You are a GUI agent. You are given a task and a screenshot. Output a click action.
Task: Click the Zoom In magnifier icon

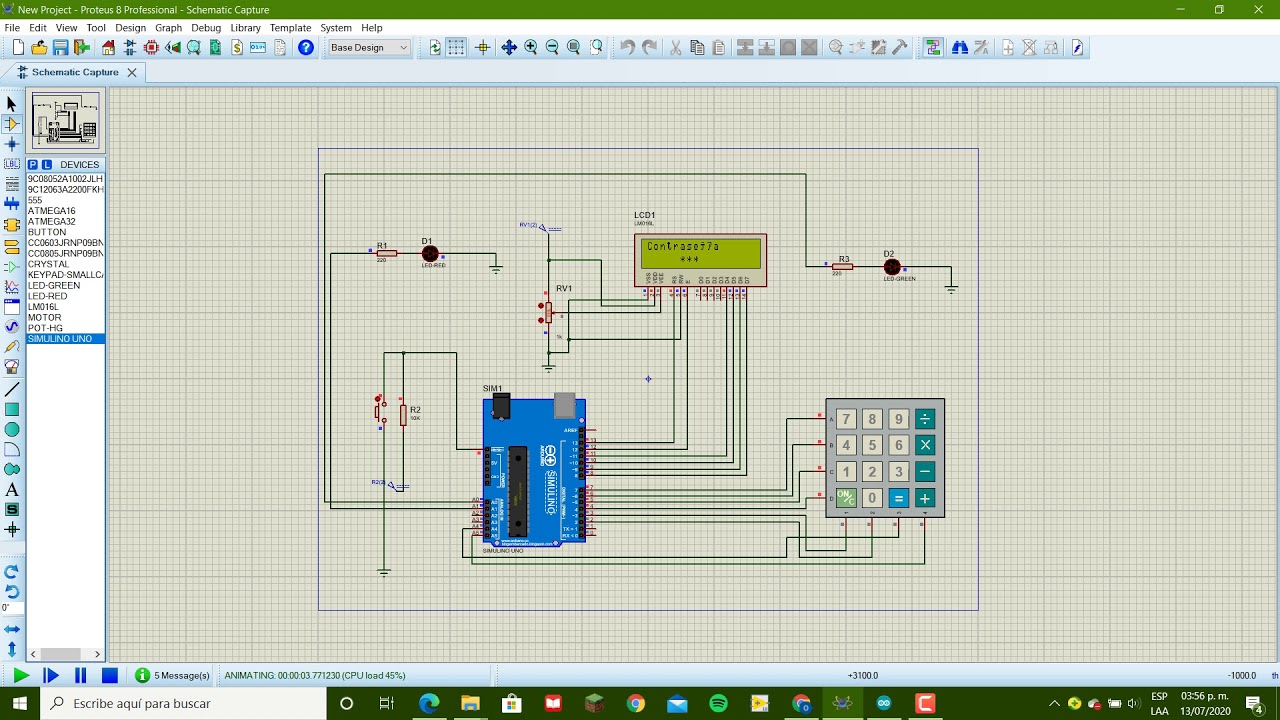[x=531, y=48]
